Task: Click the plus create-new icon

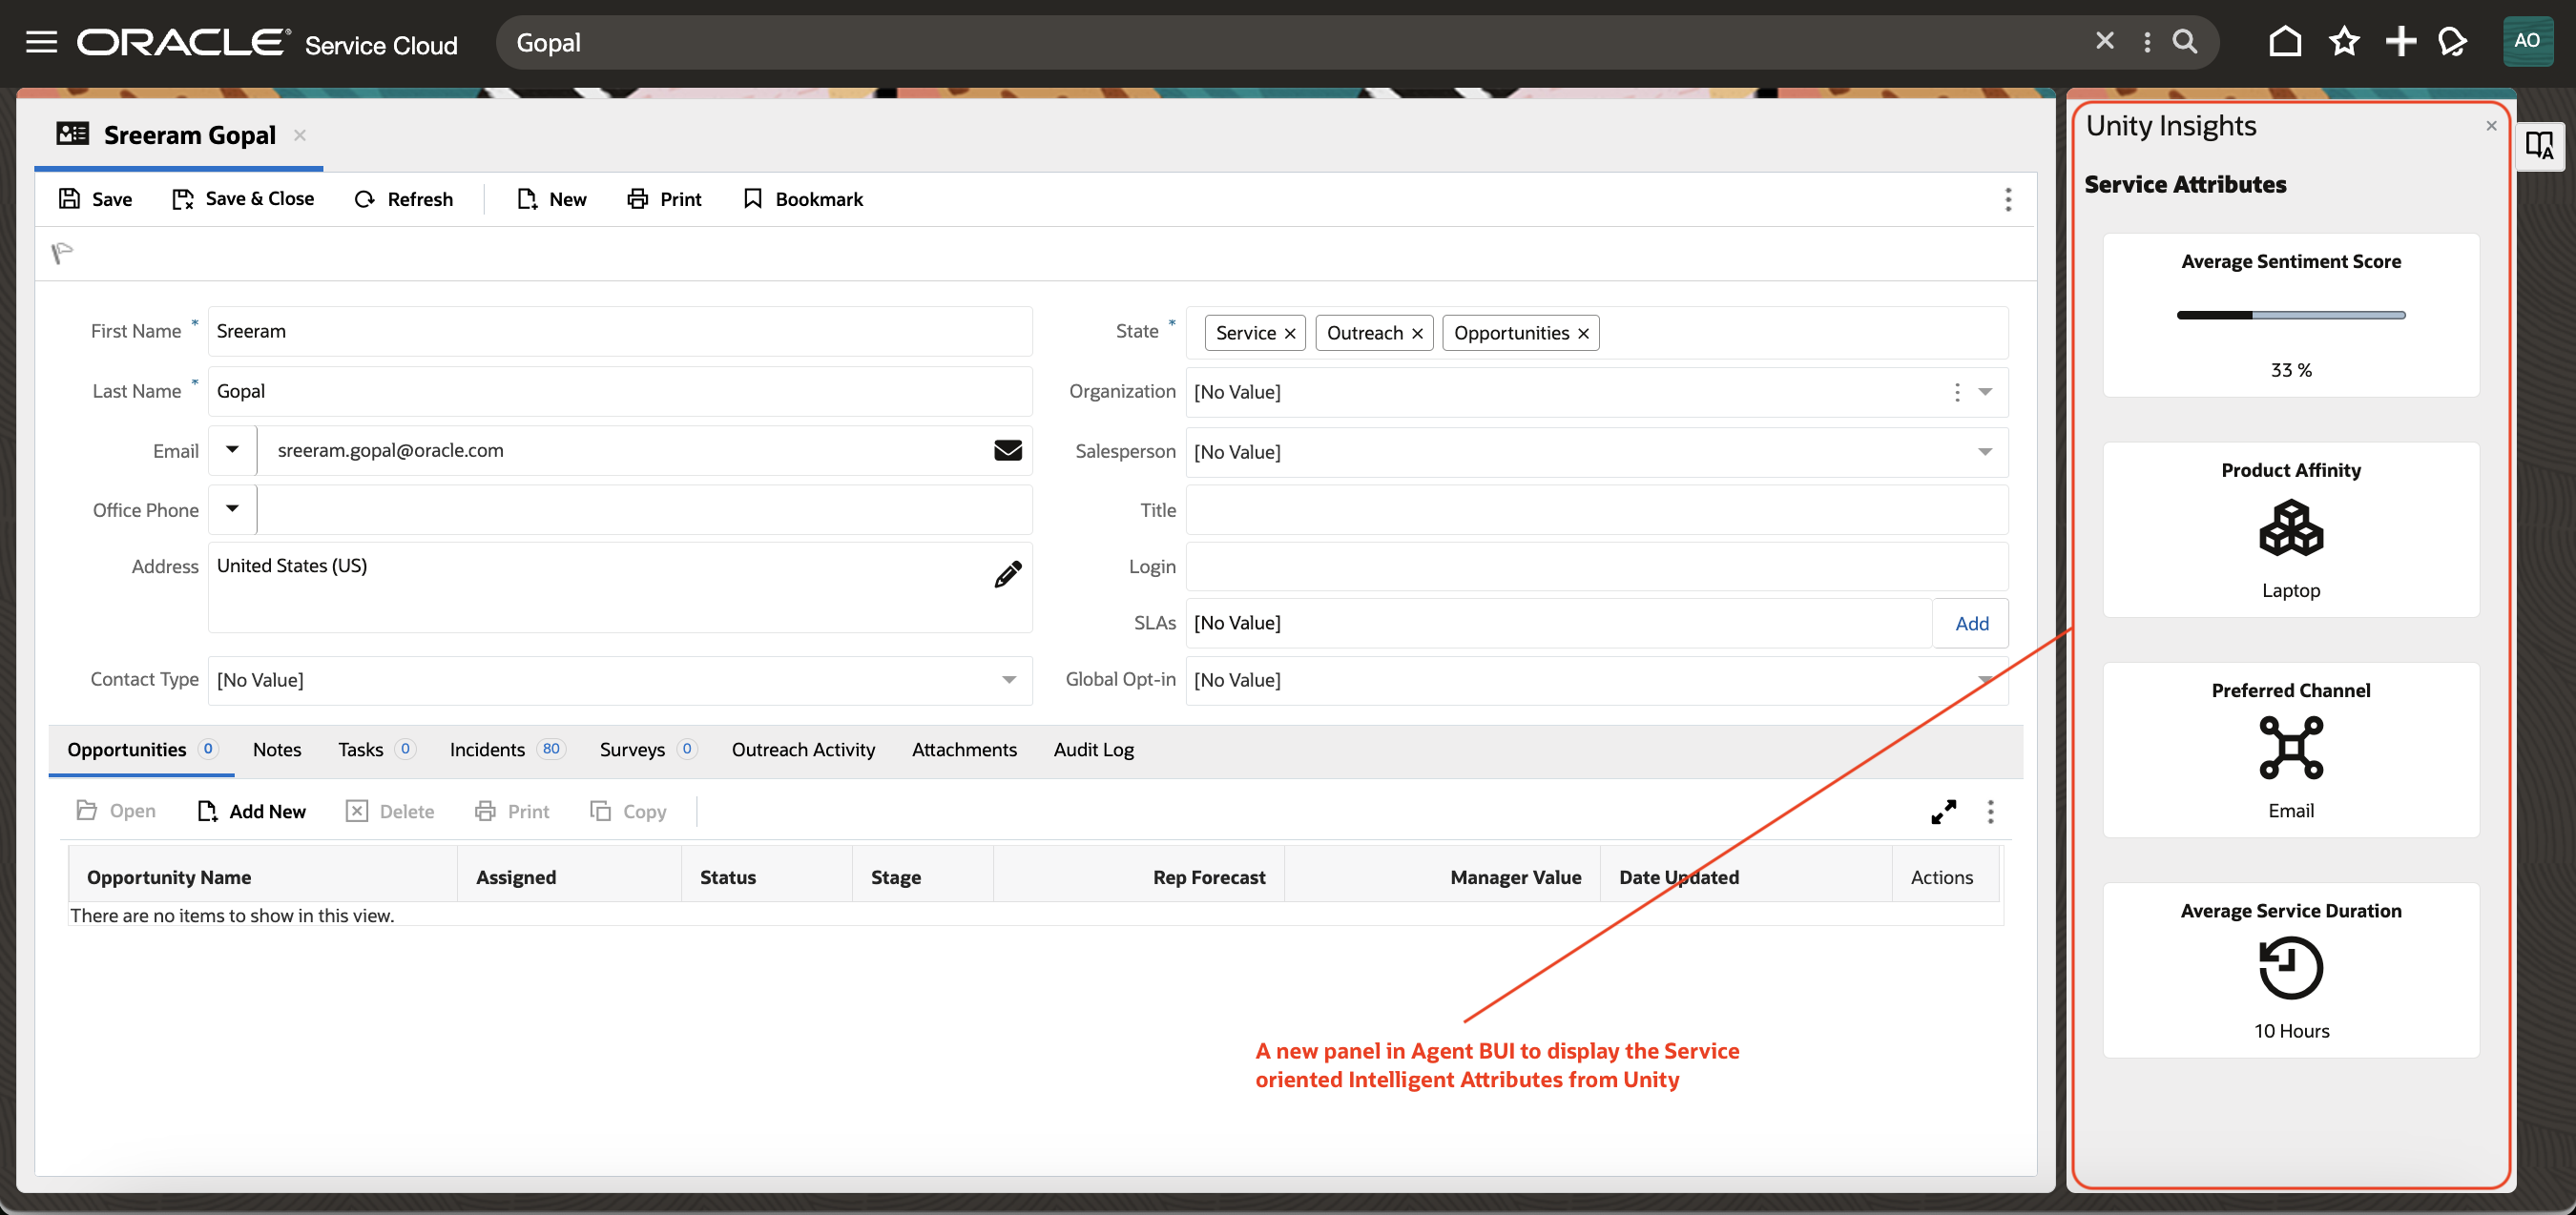Action: point(2400,42)
